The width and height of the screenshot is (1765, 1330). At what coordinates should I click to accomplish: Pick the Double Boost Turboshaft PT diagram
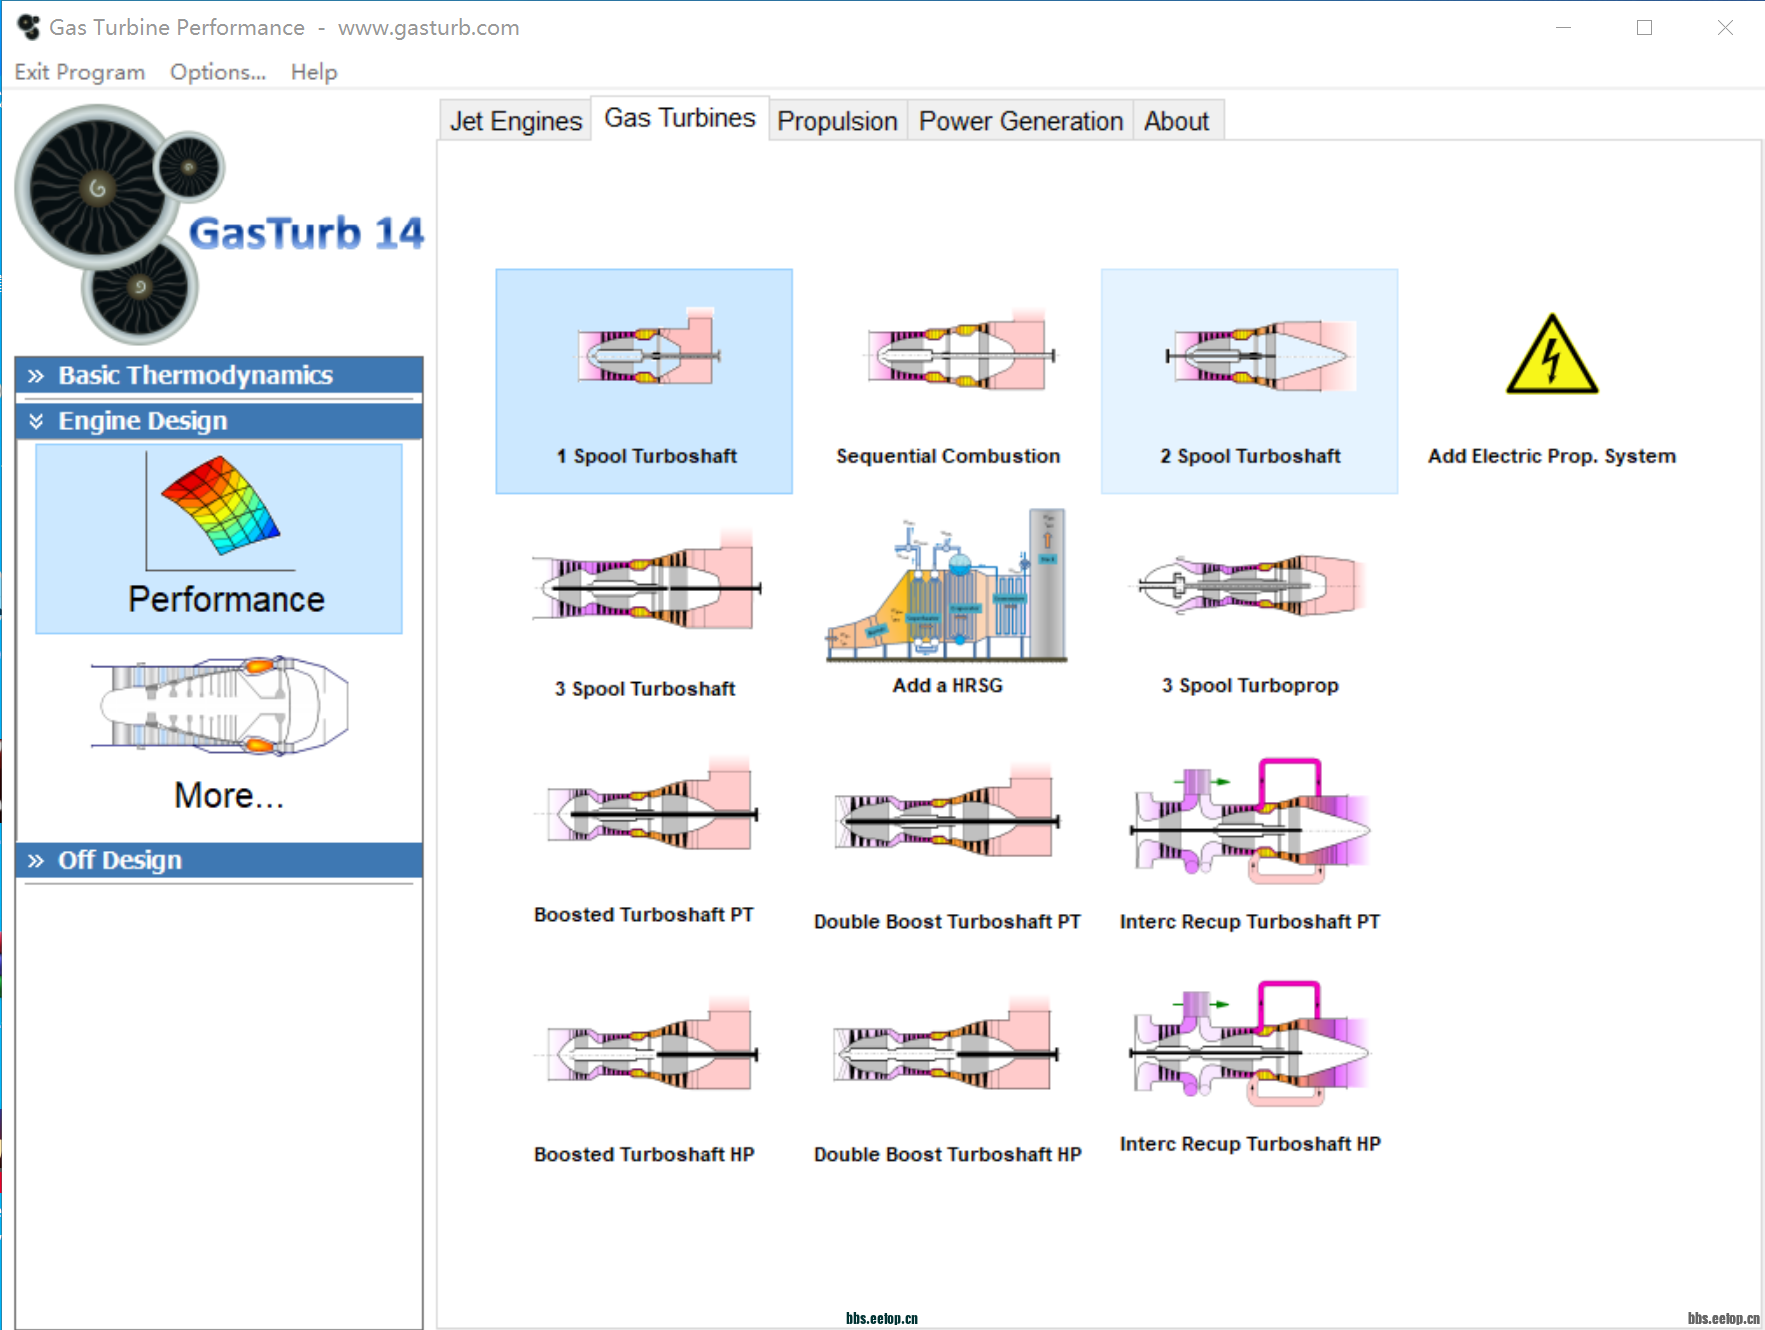pos(947,811)
